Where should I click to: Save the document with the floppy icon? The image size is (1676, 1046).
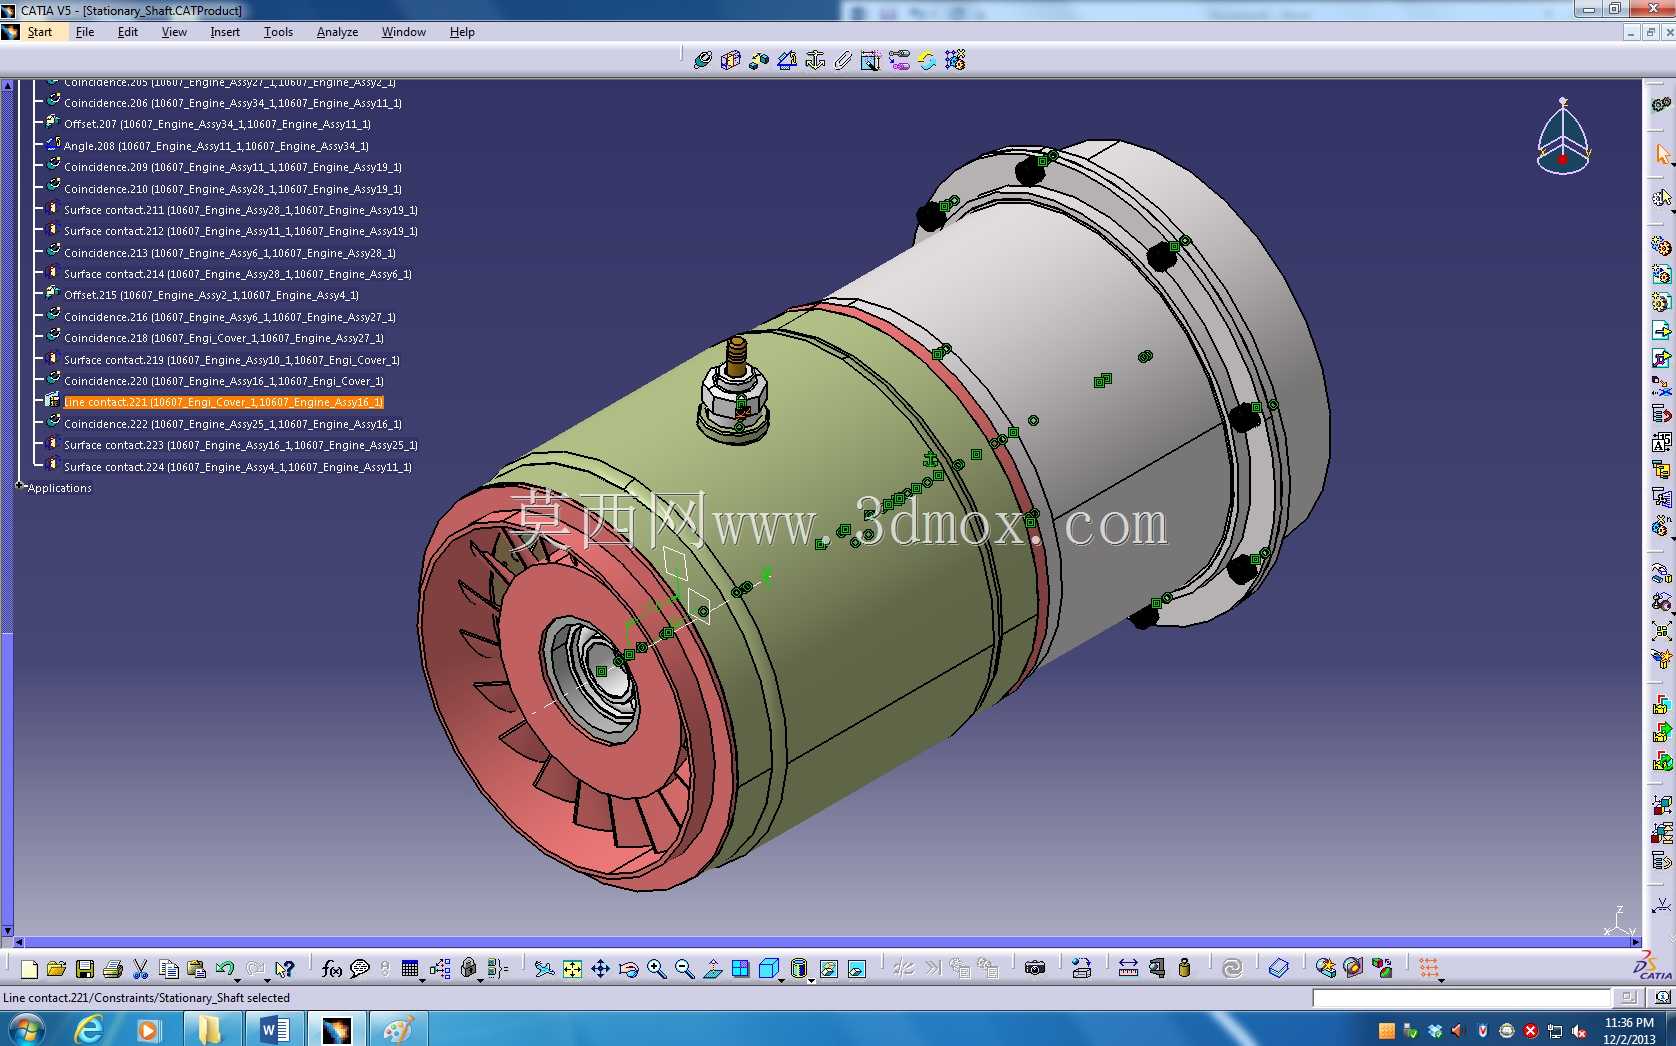coord(85,968)
